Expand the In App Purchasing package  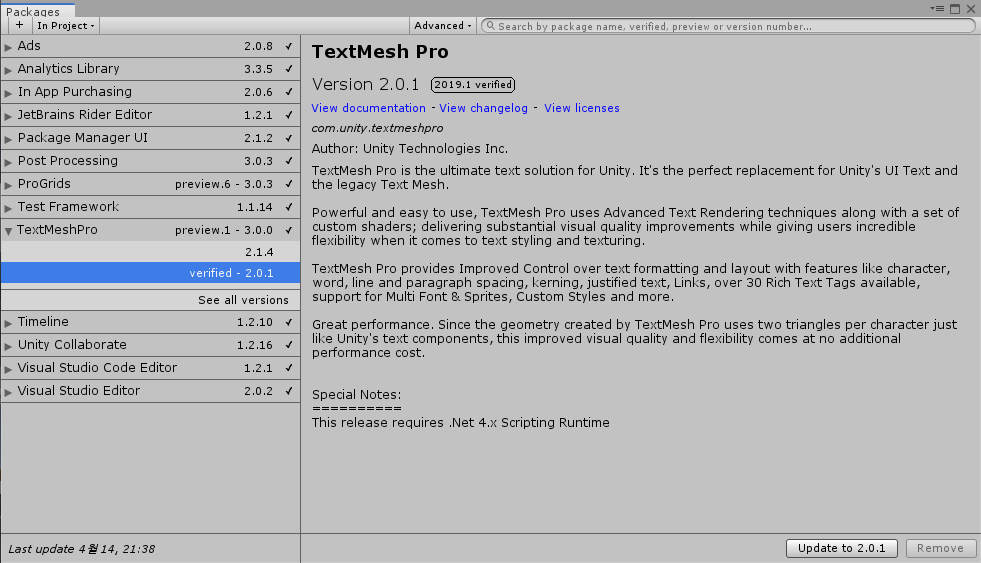click(x=8, y=93)
